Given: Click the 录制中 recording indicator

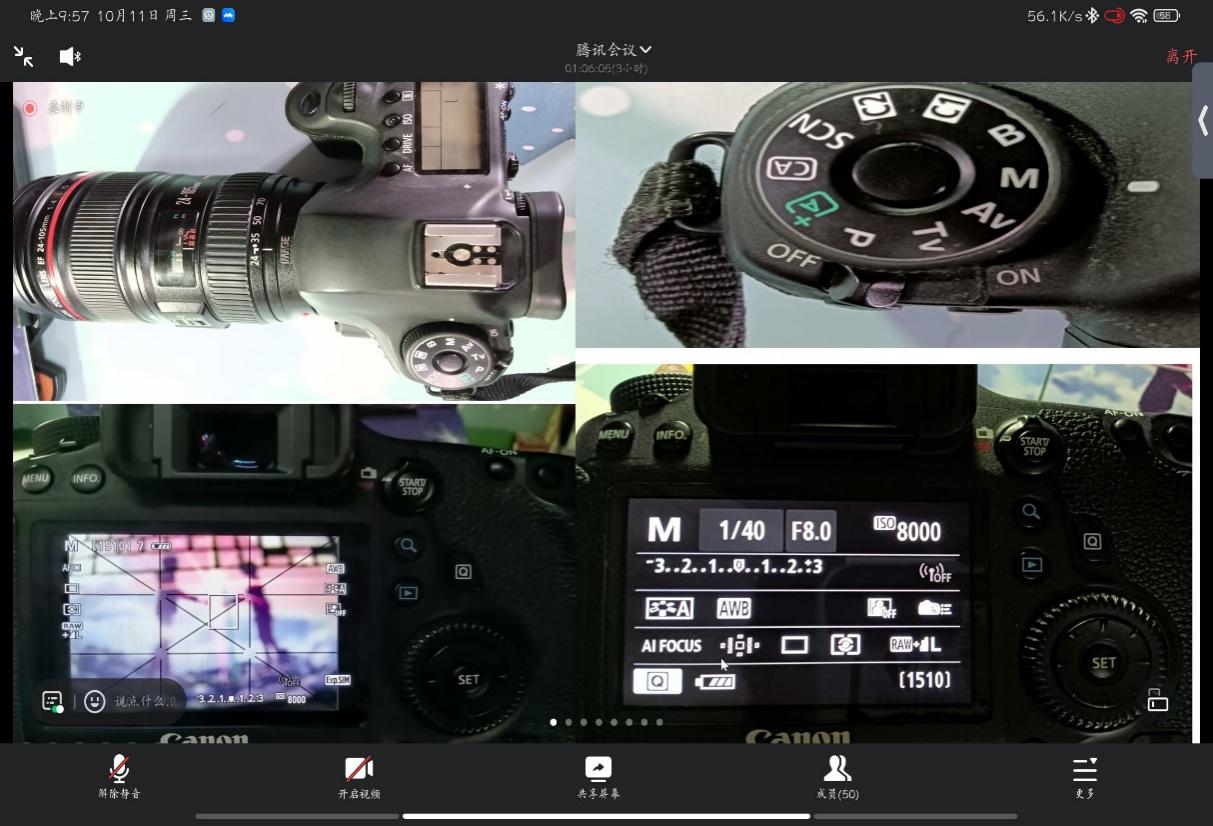Looking at the screenshot, I should click(55, 108).
